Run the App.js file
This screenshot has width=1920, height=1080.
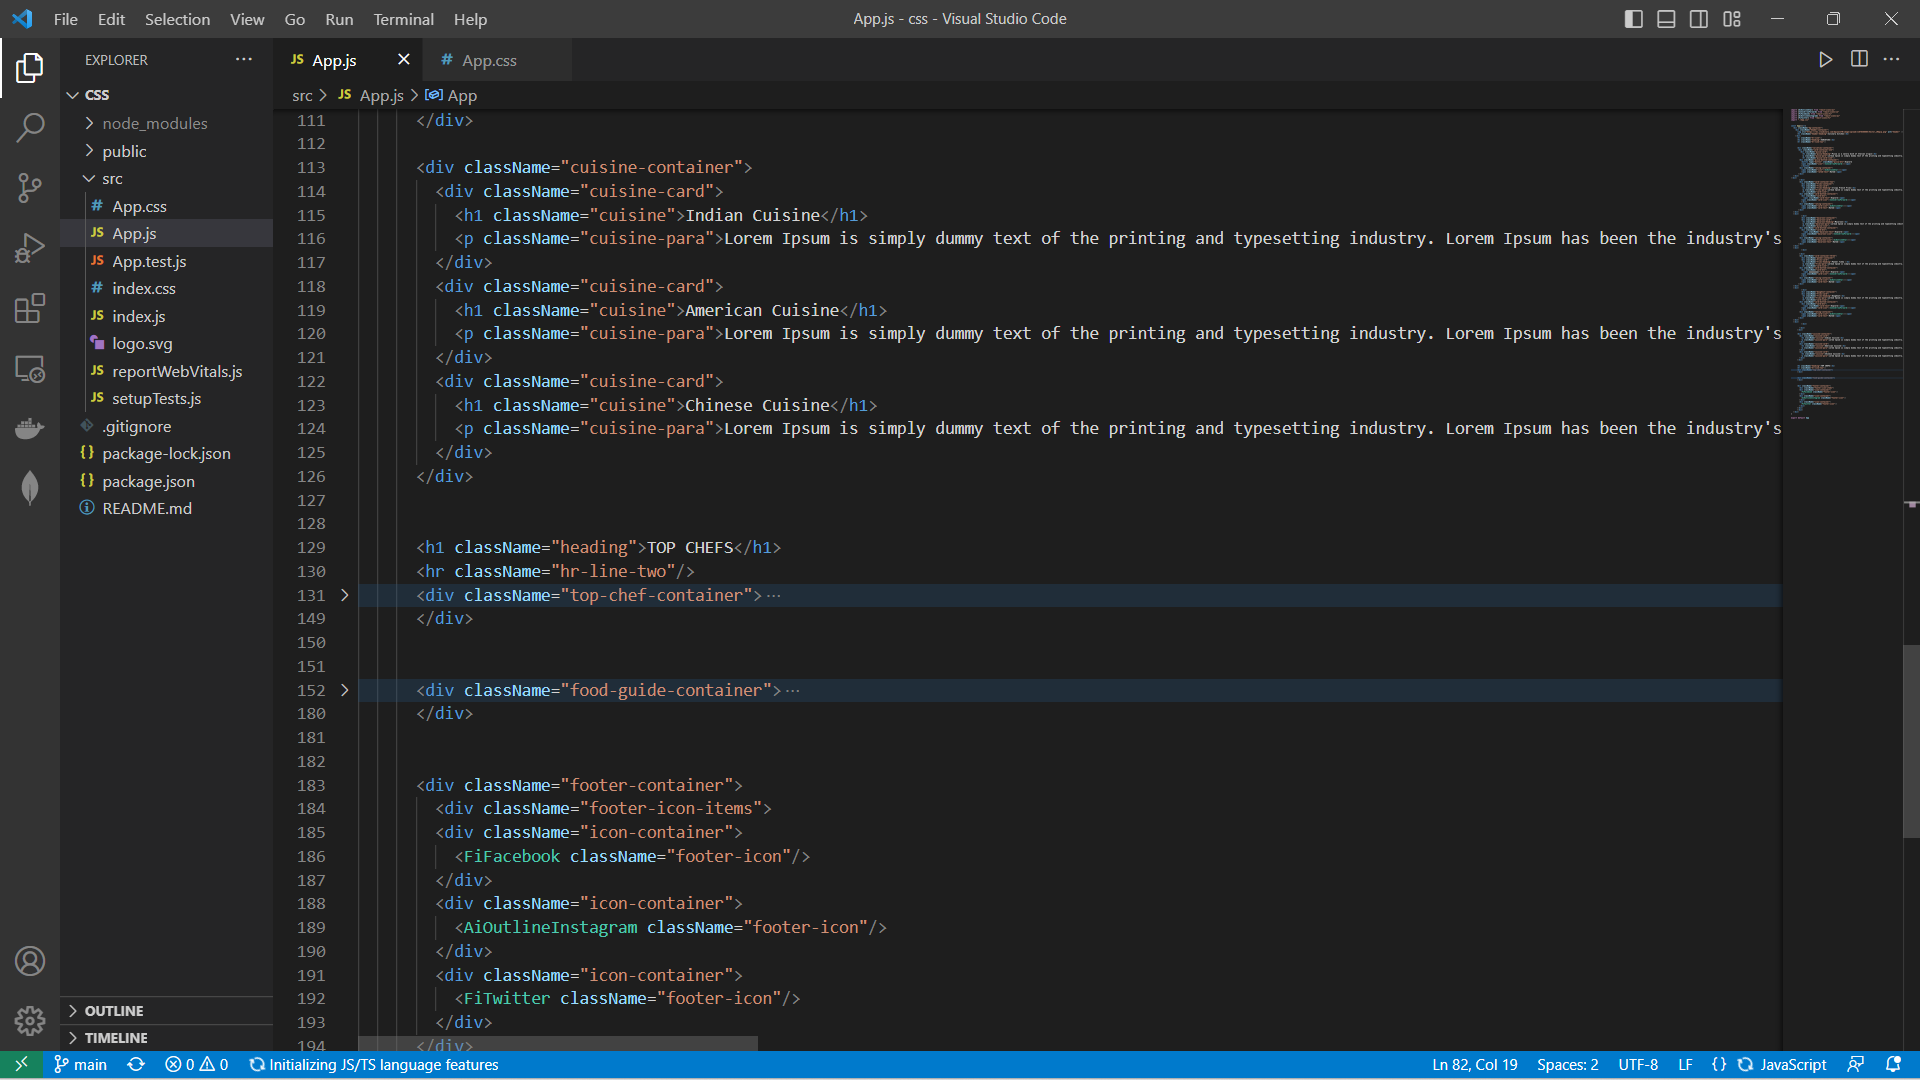pyautogui.click(x=1825, y=59)
